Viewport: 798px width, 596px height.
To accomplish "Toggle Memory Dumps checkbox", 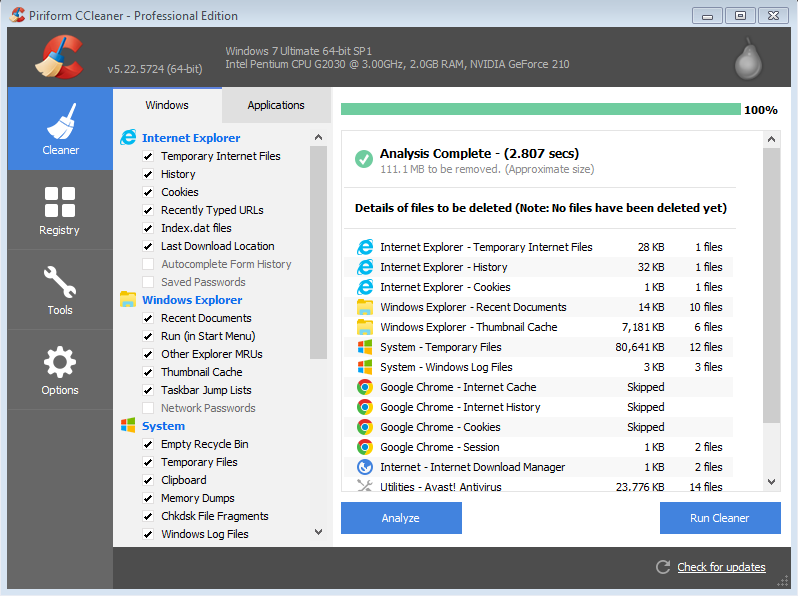I will click(148, 498).
